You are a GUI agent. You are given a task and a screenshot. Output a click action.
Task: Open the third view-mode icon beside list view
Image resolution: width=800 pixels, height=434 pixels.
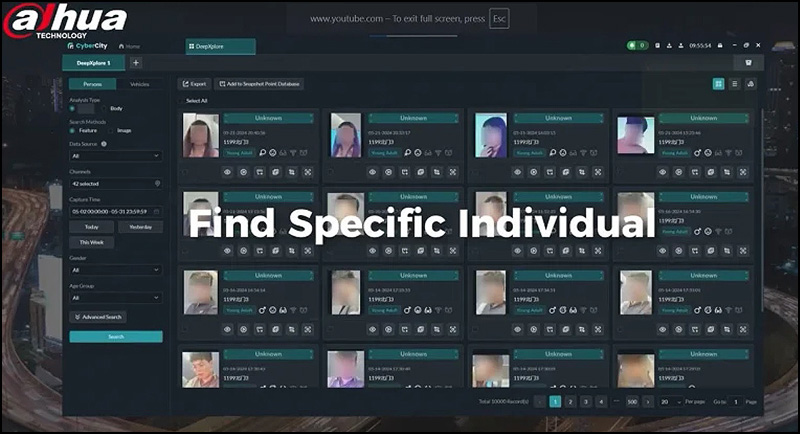[751, 84]
